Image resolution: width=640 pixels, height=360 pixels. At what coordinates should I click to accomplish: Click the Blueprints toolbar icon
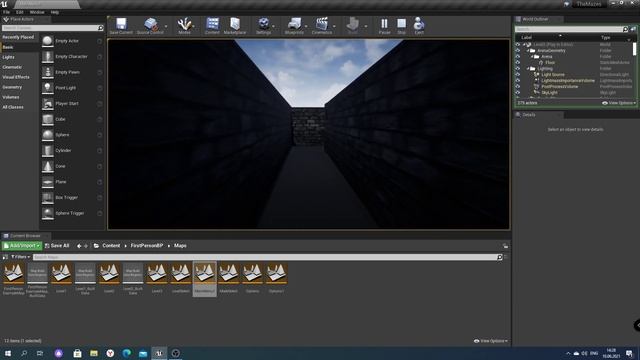click(x=294, y=25)
